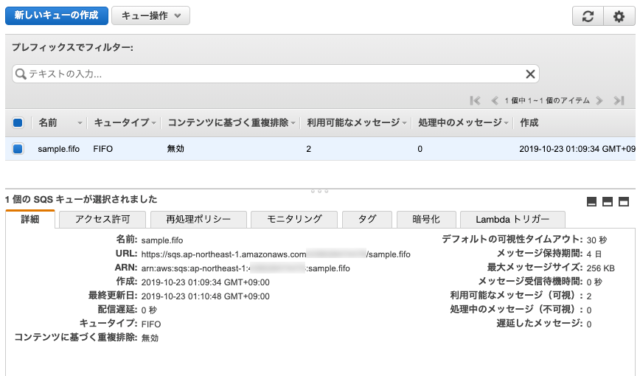This screenshot has width=640, height=376.
Task: Switch to the タグ tab
Action: 367,219
